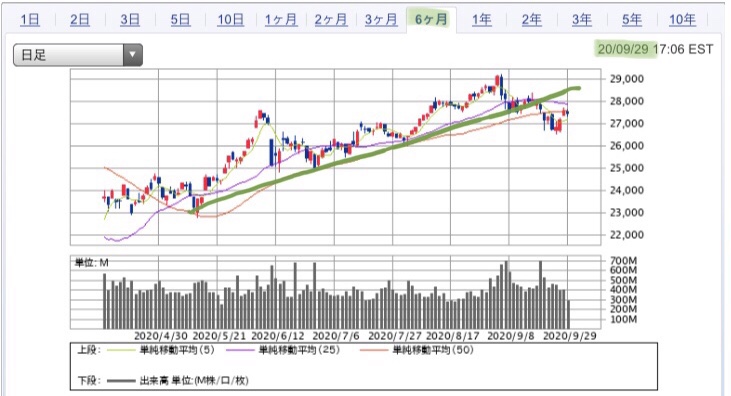Image resolution: width=731 pixels, height=396 pixels.
Task: Switch to the 2日 range tab
Action: click(x=80, y=20)
